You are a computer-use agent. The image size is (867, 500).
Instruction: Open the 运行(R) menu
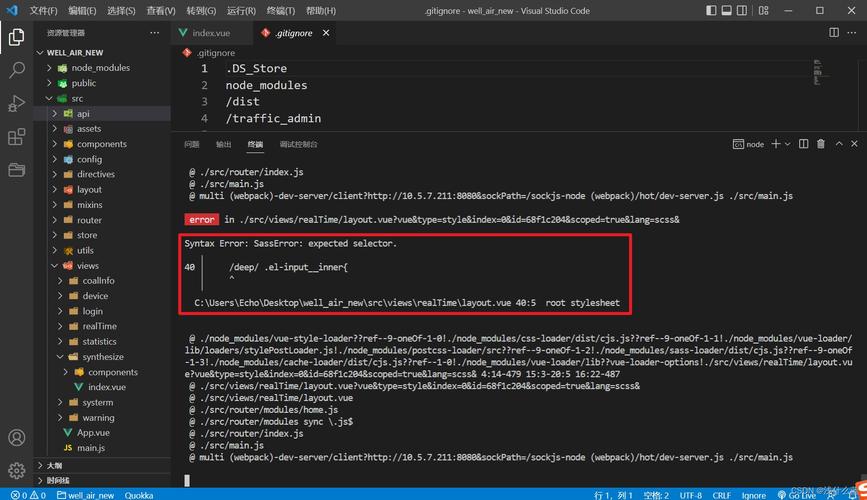tap(241, 11)
